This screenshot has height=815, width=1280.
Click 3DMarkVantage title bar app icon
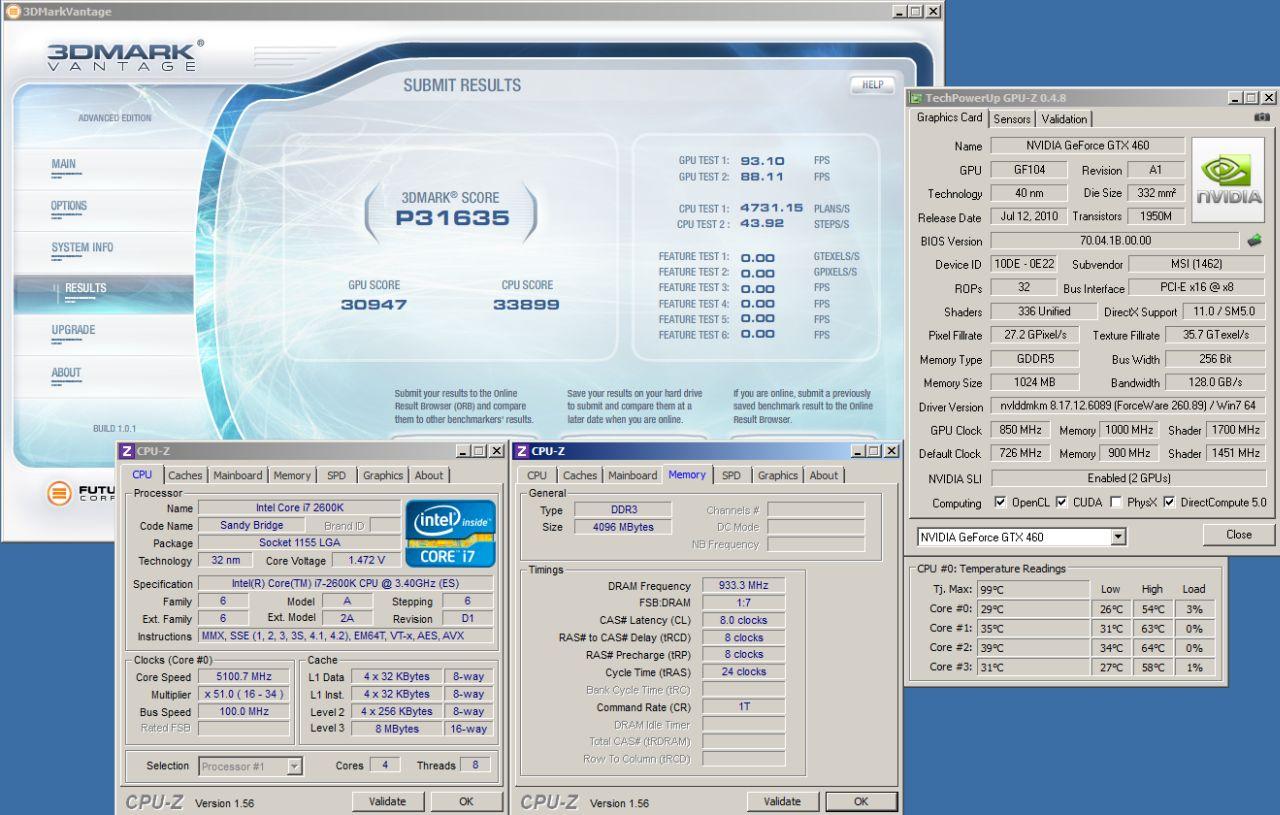[x=13, y=11]
